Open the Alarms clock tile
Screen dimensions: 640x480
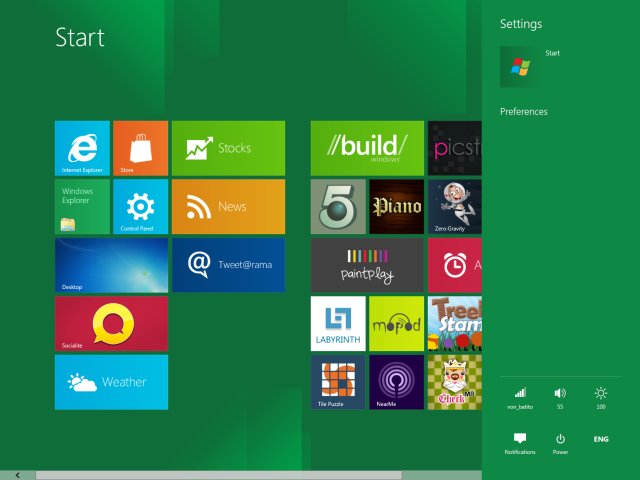455,265
